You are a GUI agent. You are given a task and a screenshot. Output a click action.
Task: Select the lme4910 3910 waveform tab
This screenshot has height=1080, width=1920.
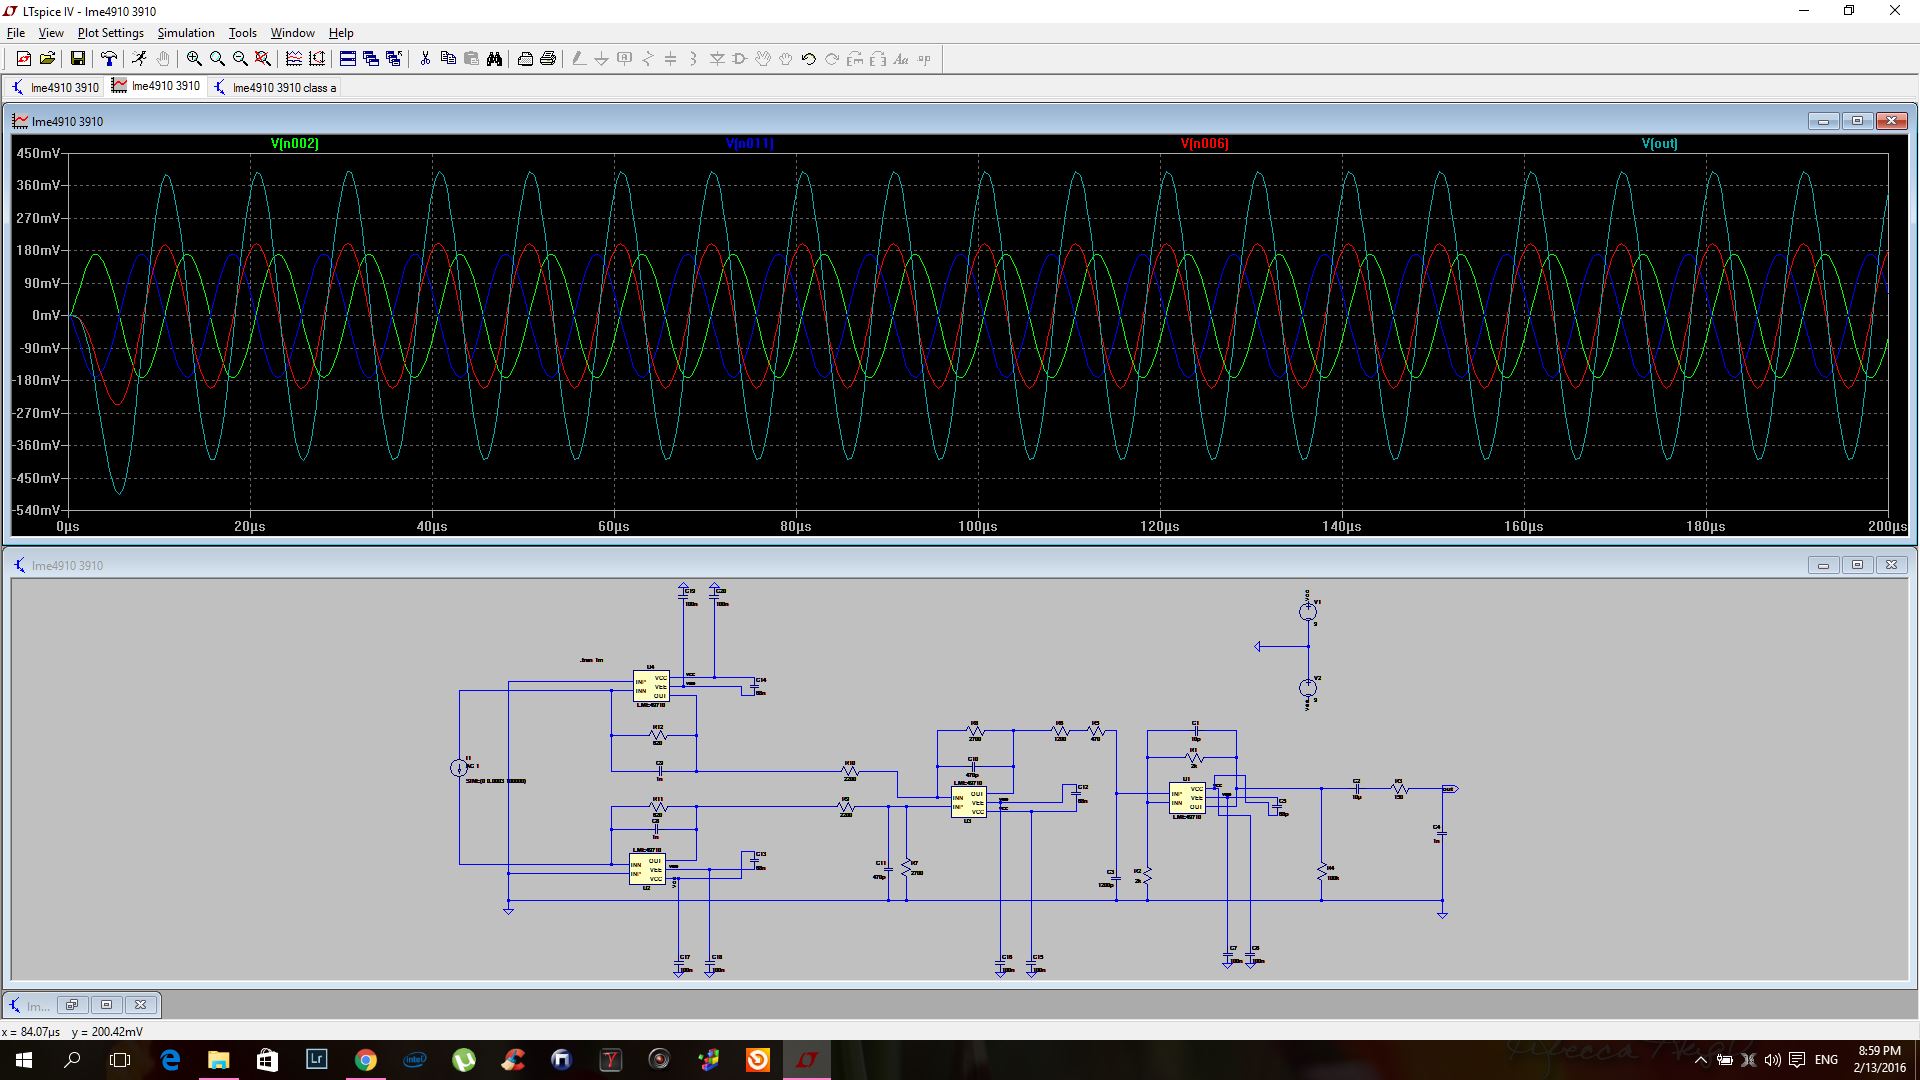[x=155, y=86]
